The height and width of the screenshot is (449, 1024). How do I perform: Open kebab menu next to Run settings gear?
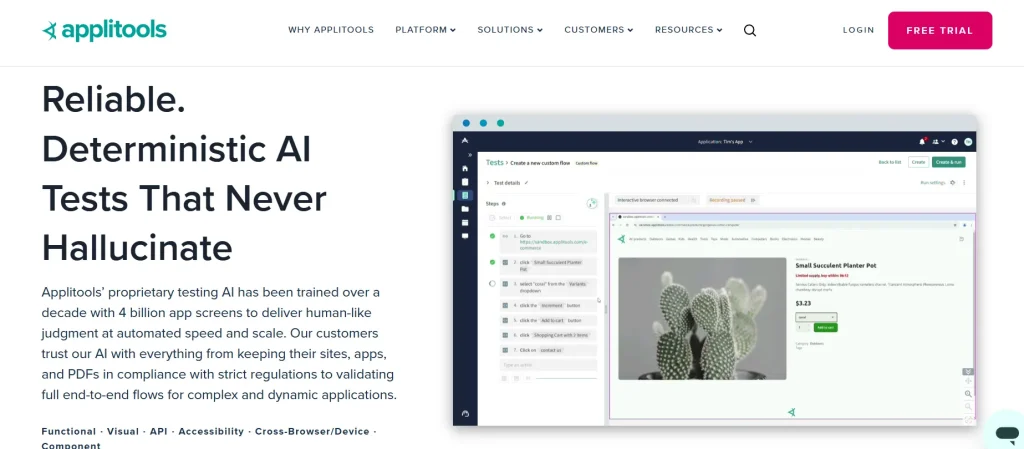(x=964, y=183)
